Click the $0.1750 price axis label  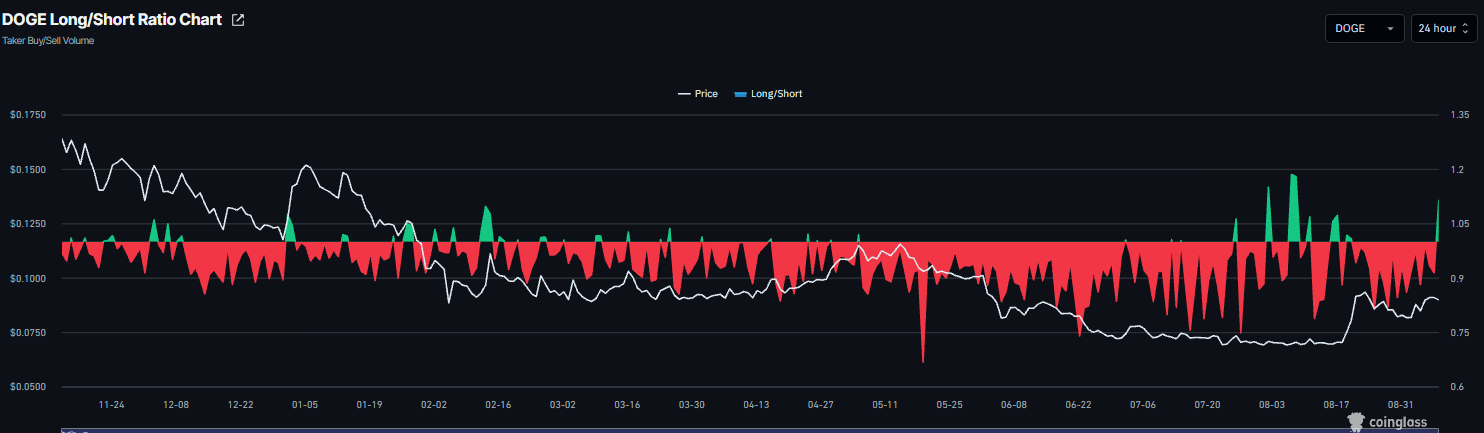tap(28, 116)
